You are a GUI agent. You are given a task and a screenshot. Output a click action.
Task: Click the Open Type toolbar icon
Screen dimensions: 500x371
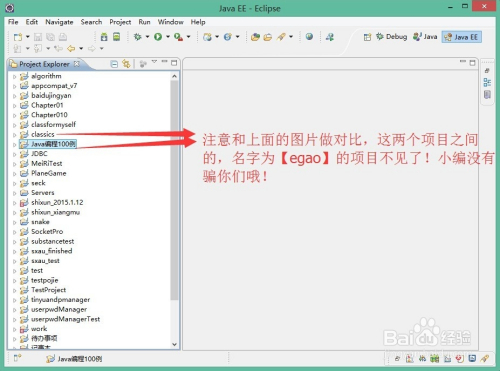tap(255, 37)
